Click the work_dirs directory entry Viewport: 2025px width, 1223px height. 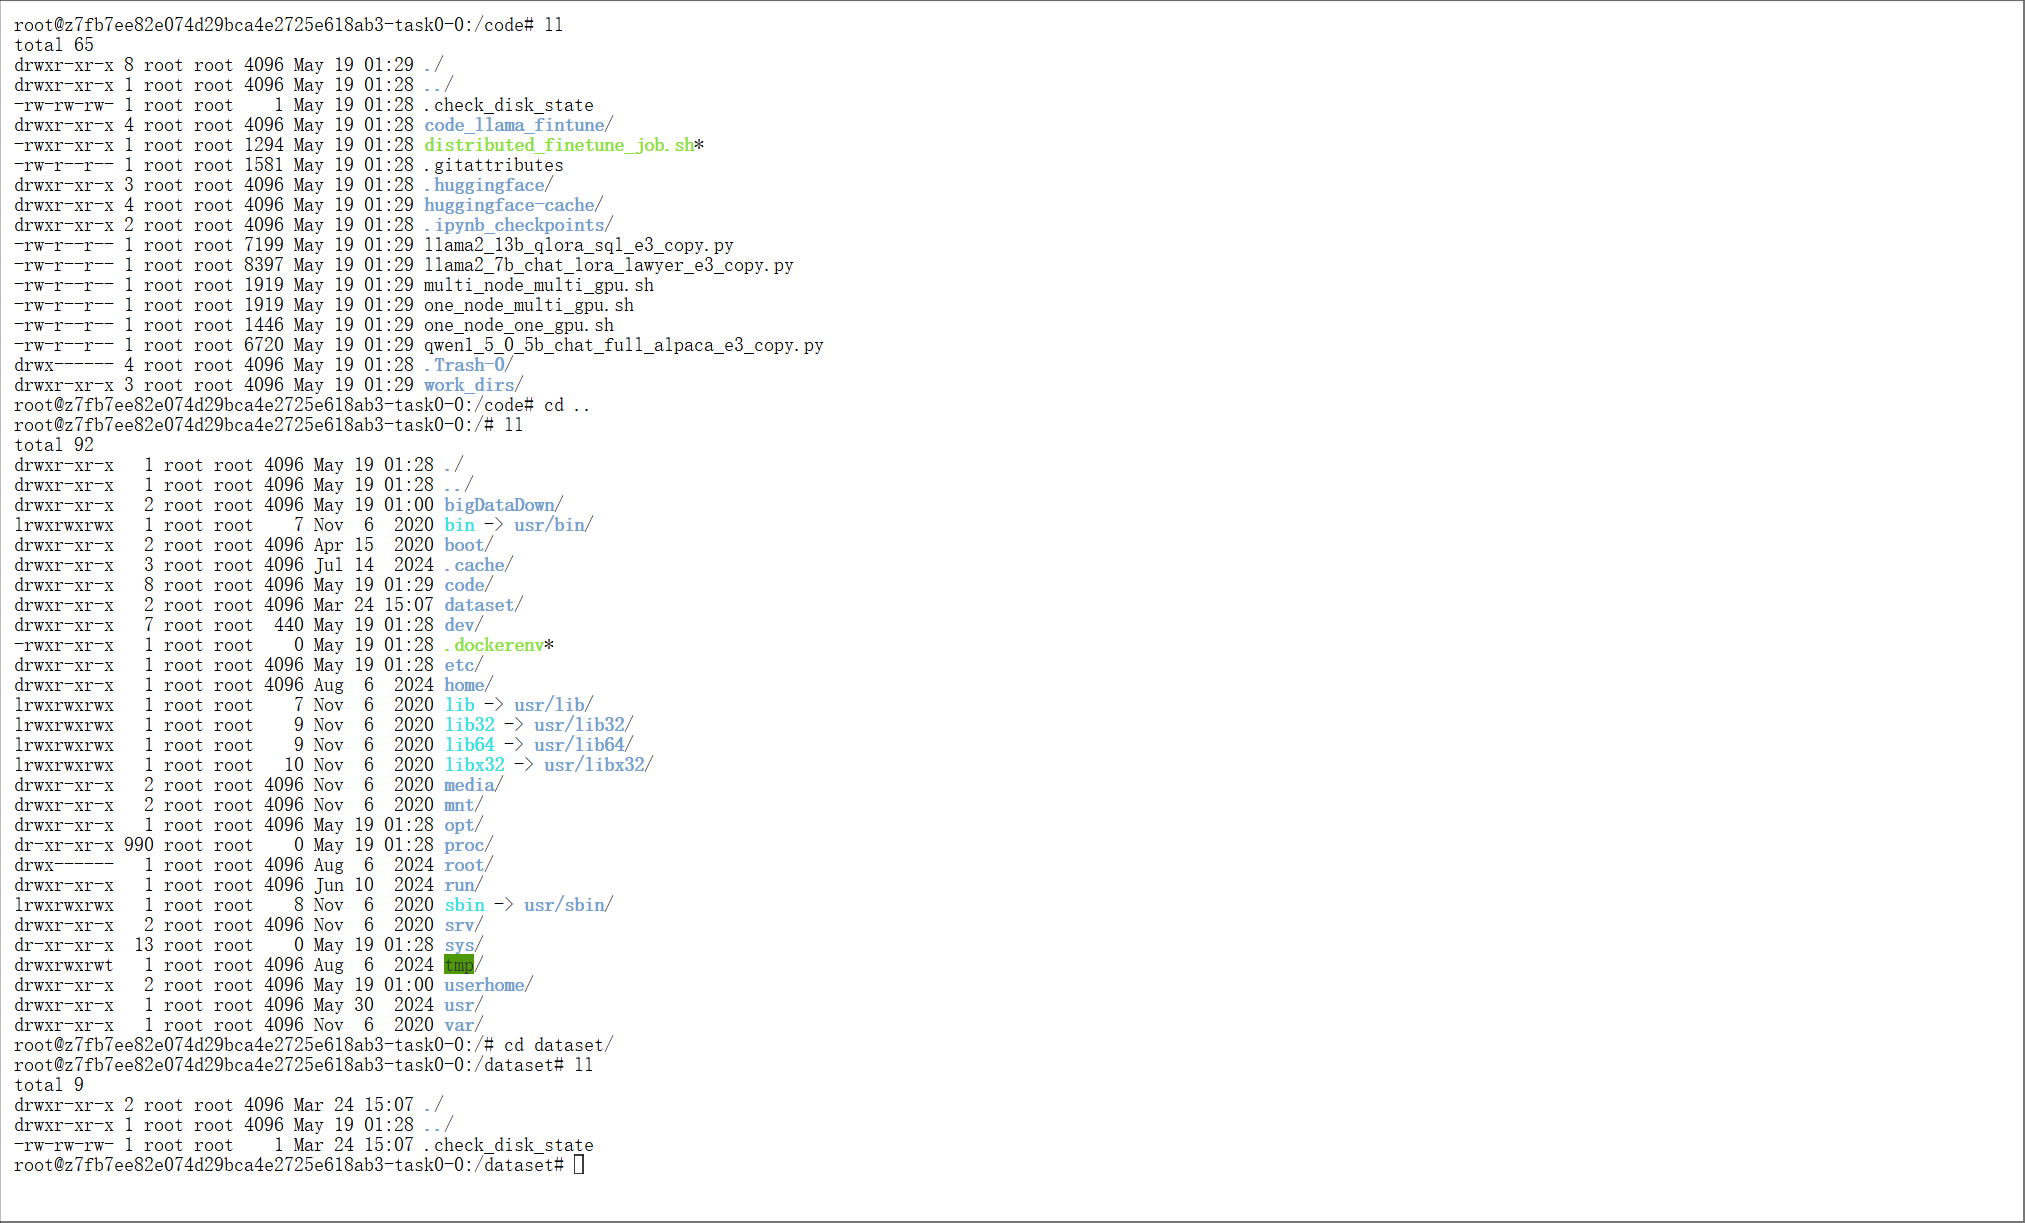pyautogui.click(x=469, y=385)
